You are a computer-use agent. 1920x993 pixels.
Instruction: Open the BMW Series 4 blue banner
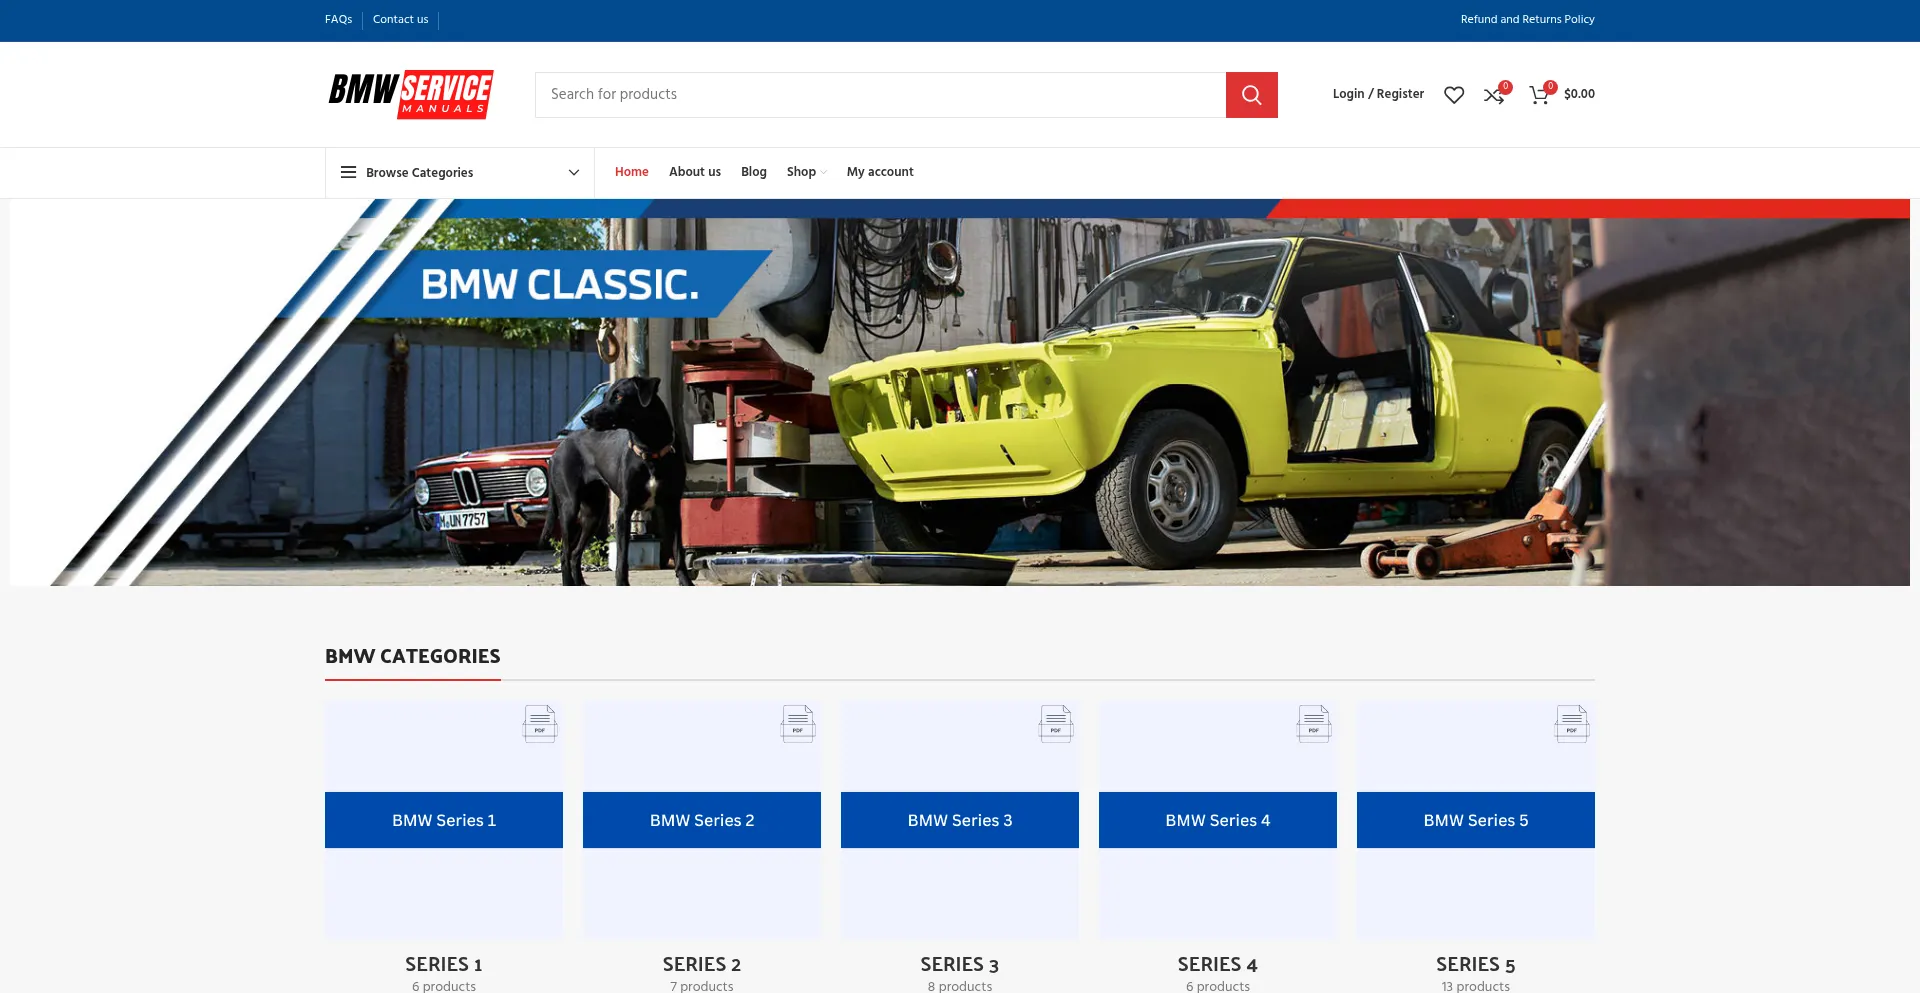(x=1218, y=820)
